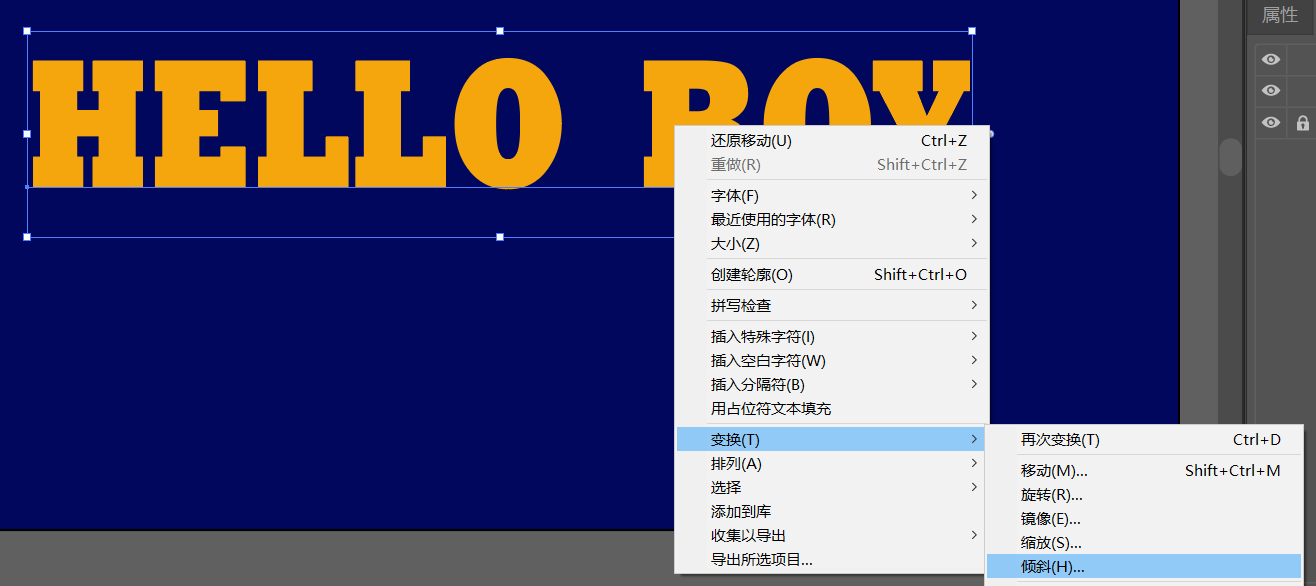This screenshot has width=1316, height=586.
Task: Click the vertical scrollbar thumb beside the canvas
Action: 1231,156
